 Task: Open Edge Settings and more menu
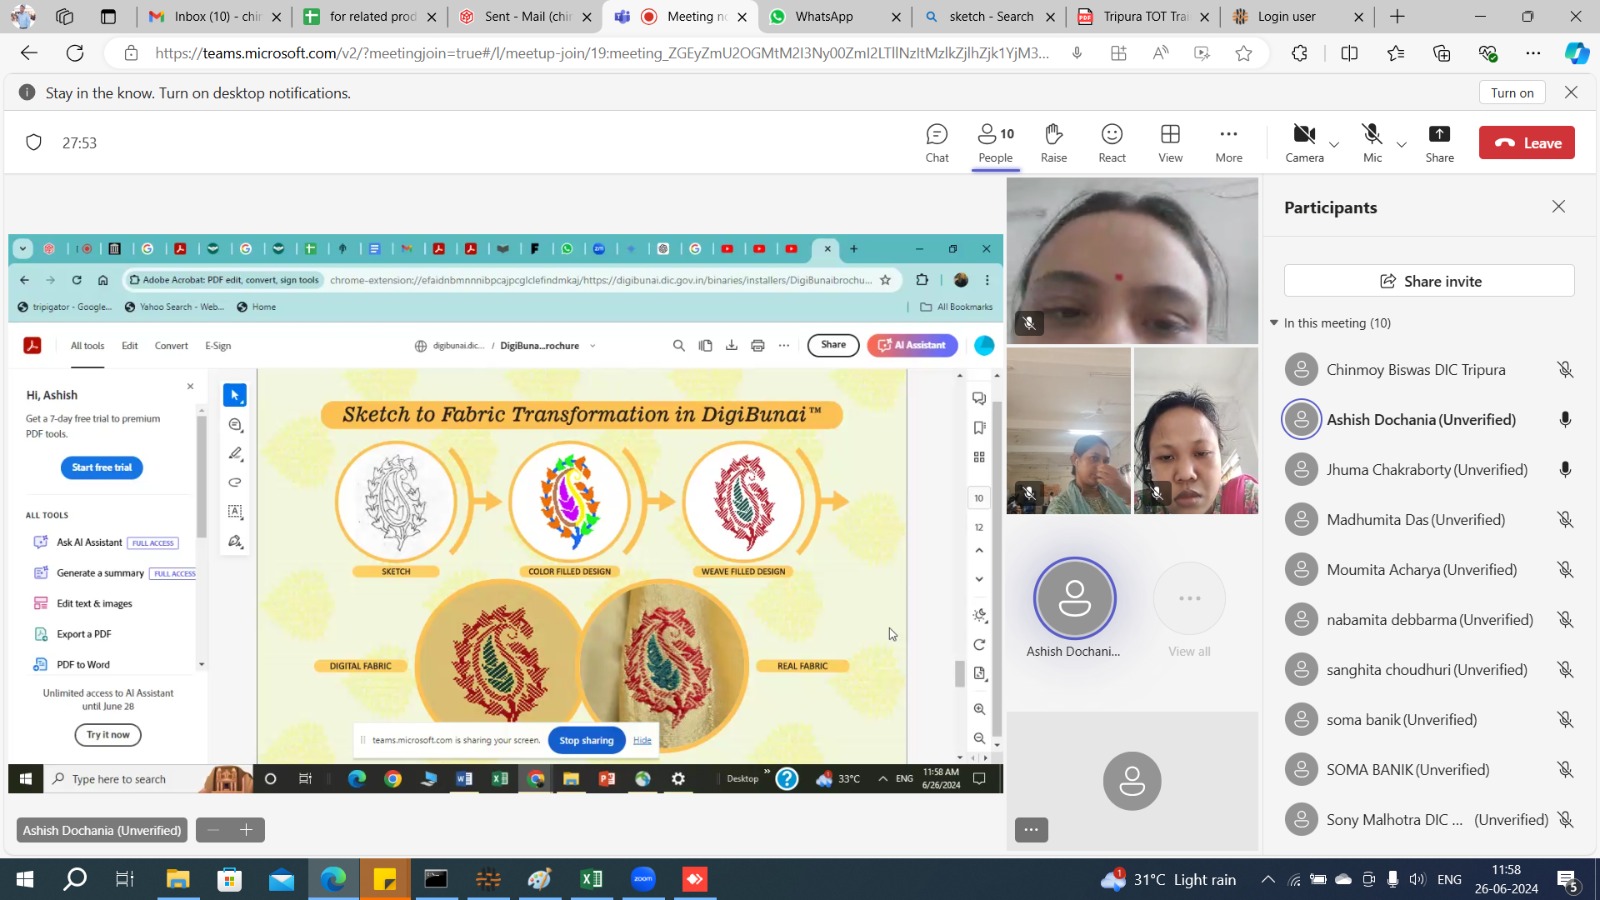[x=1533, y=53]
